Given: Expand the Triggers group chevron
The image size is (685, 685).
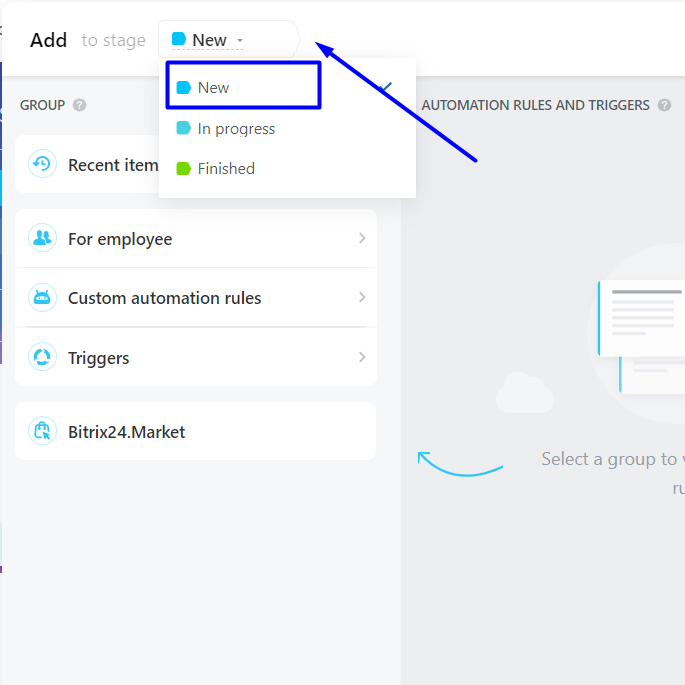Looking at the screenshot, I should coord(362,357).
